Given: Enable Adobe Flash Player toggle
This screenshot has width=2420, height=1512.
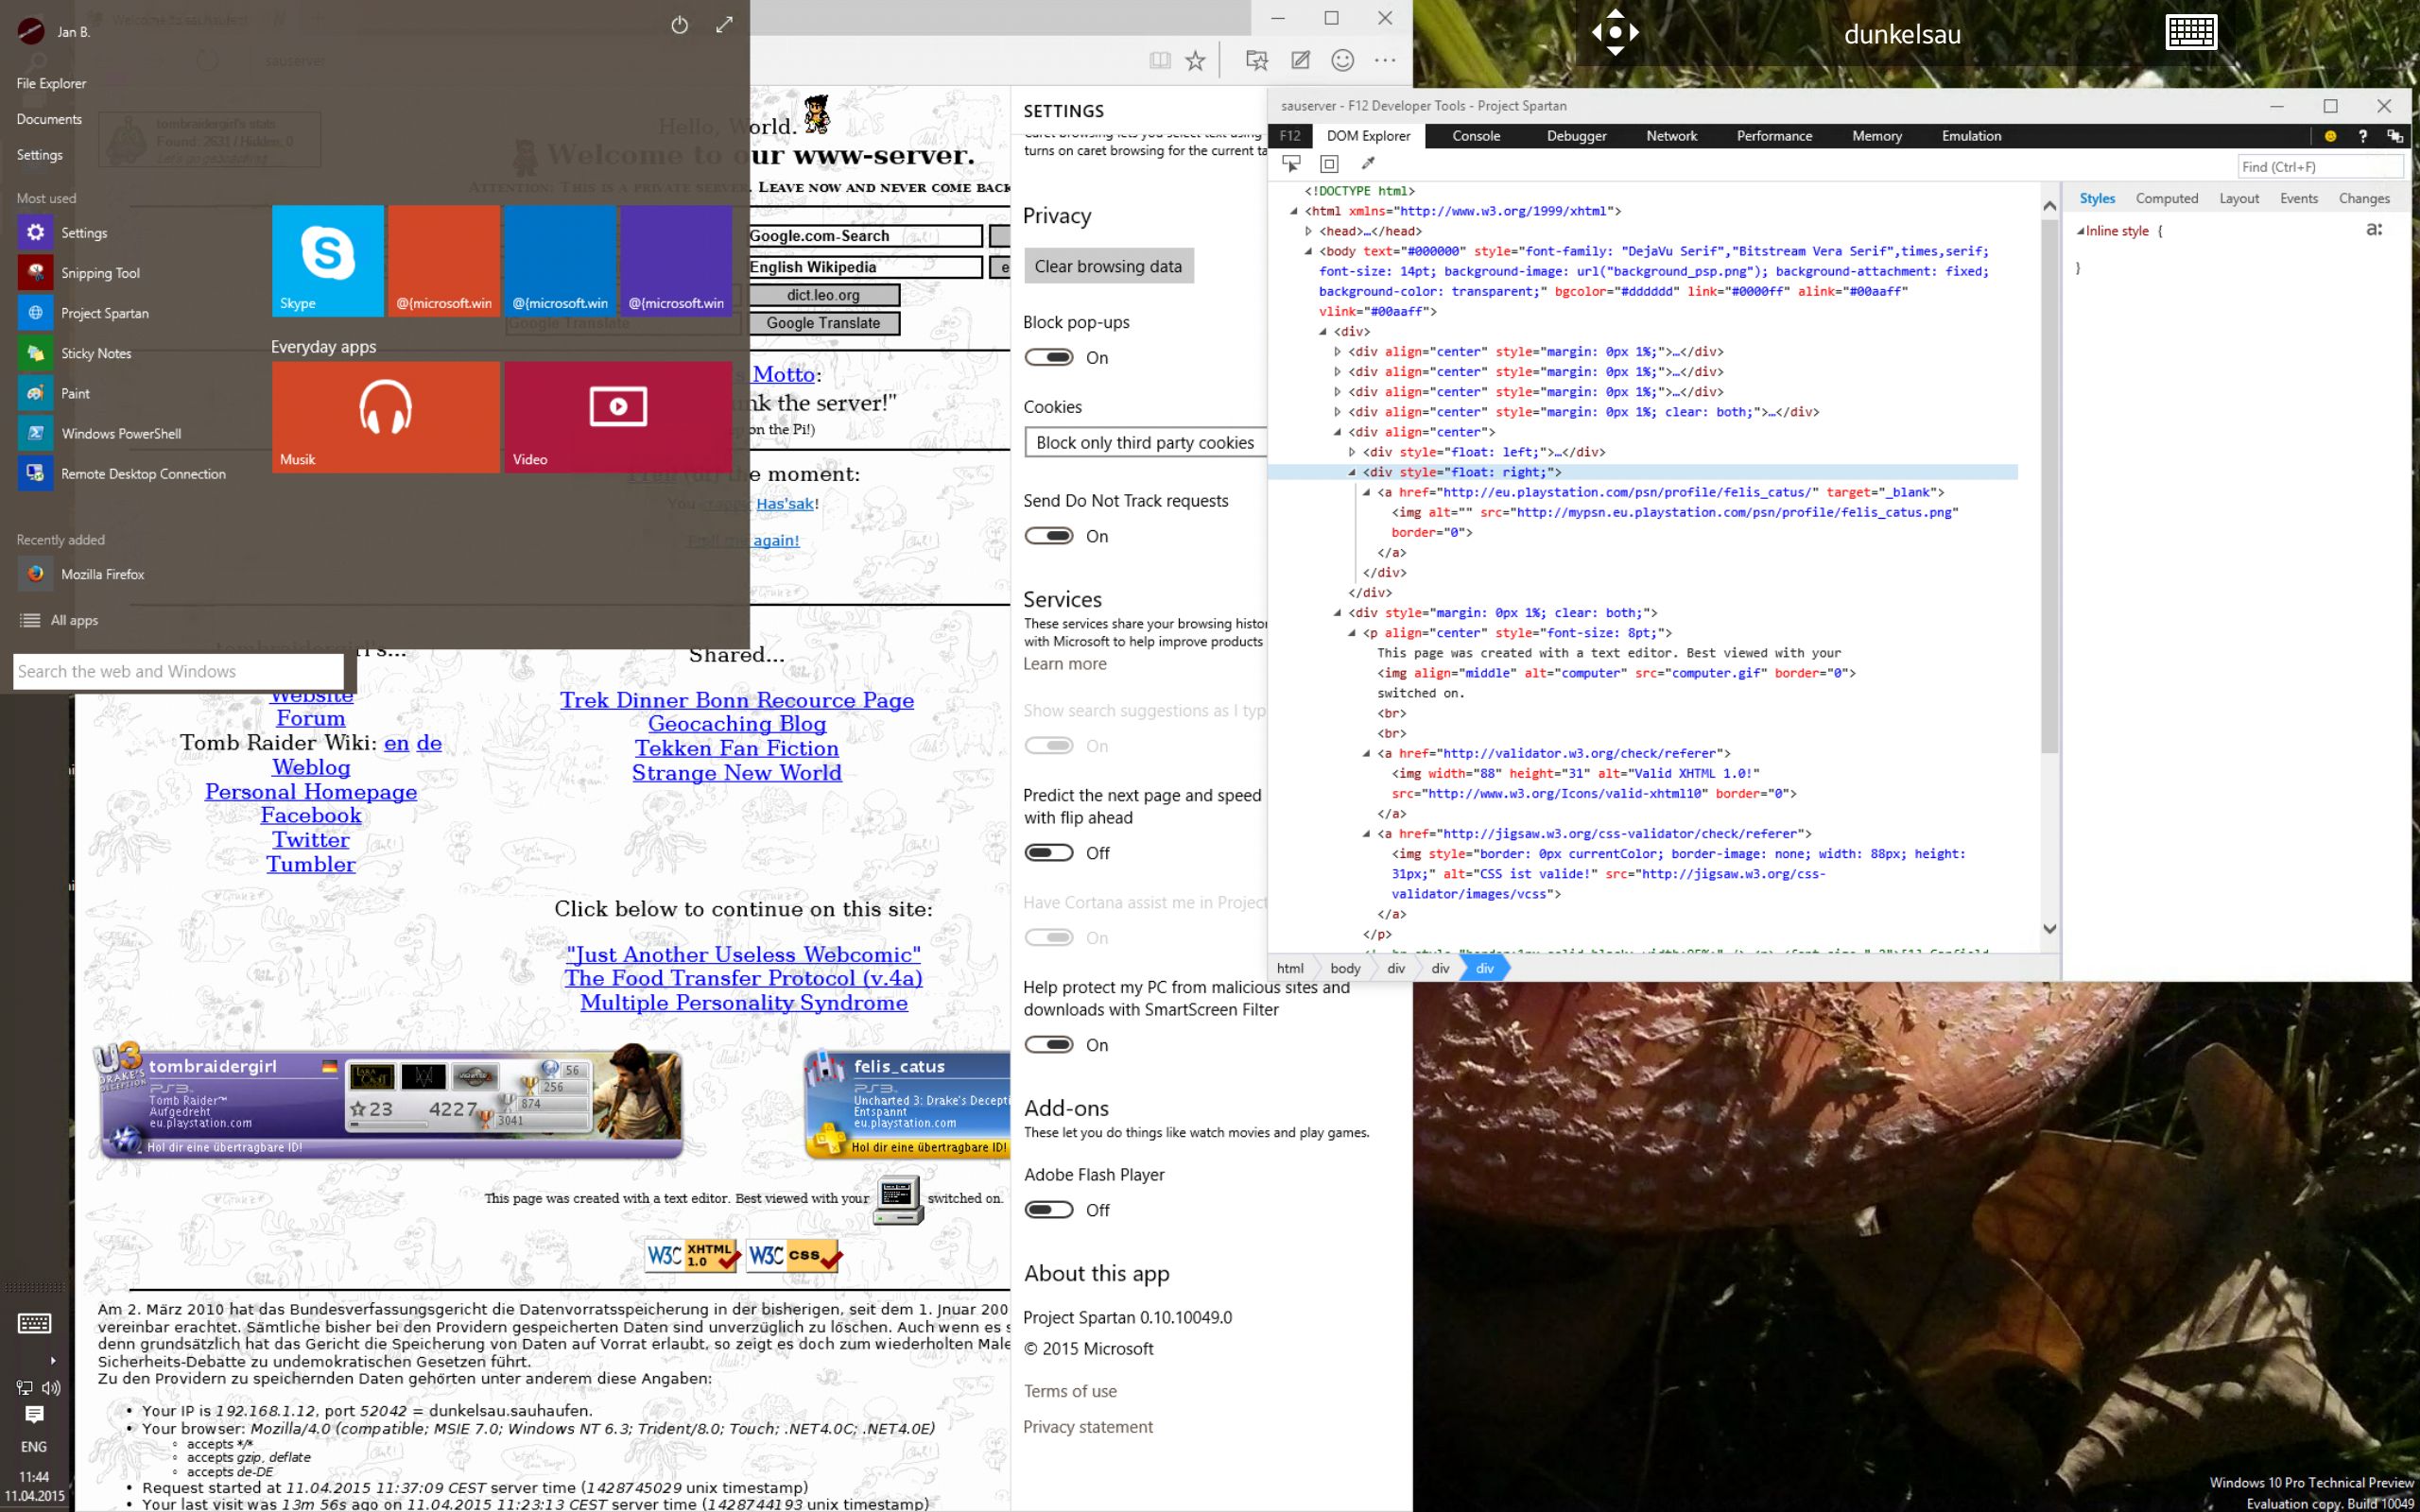Looking at the screenshot, I should (1049, 1210).
